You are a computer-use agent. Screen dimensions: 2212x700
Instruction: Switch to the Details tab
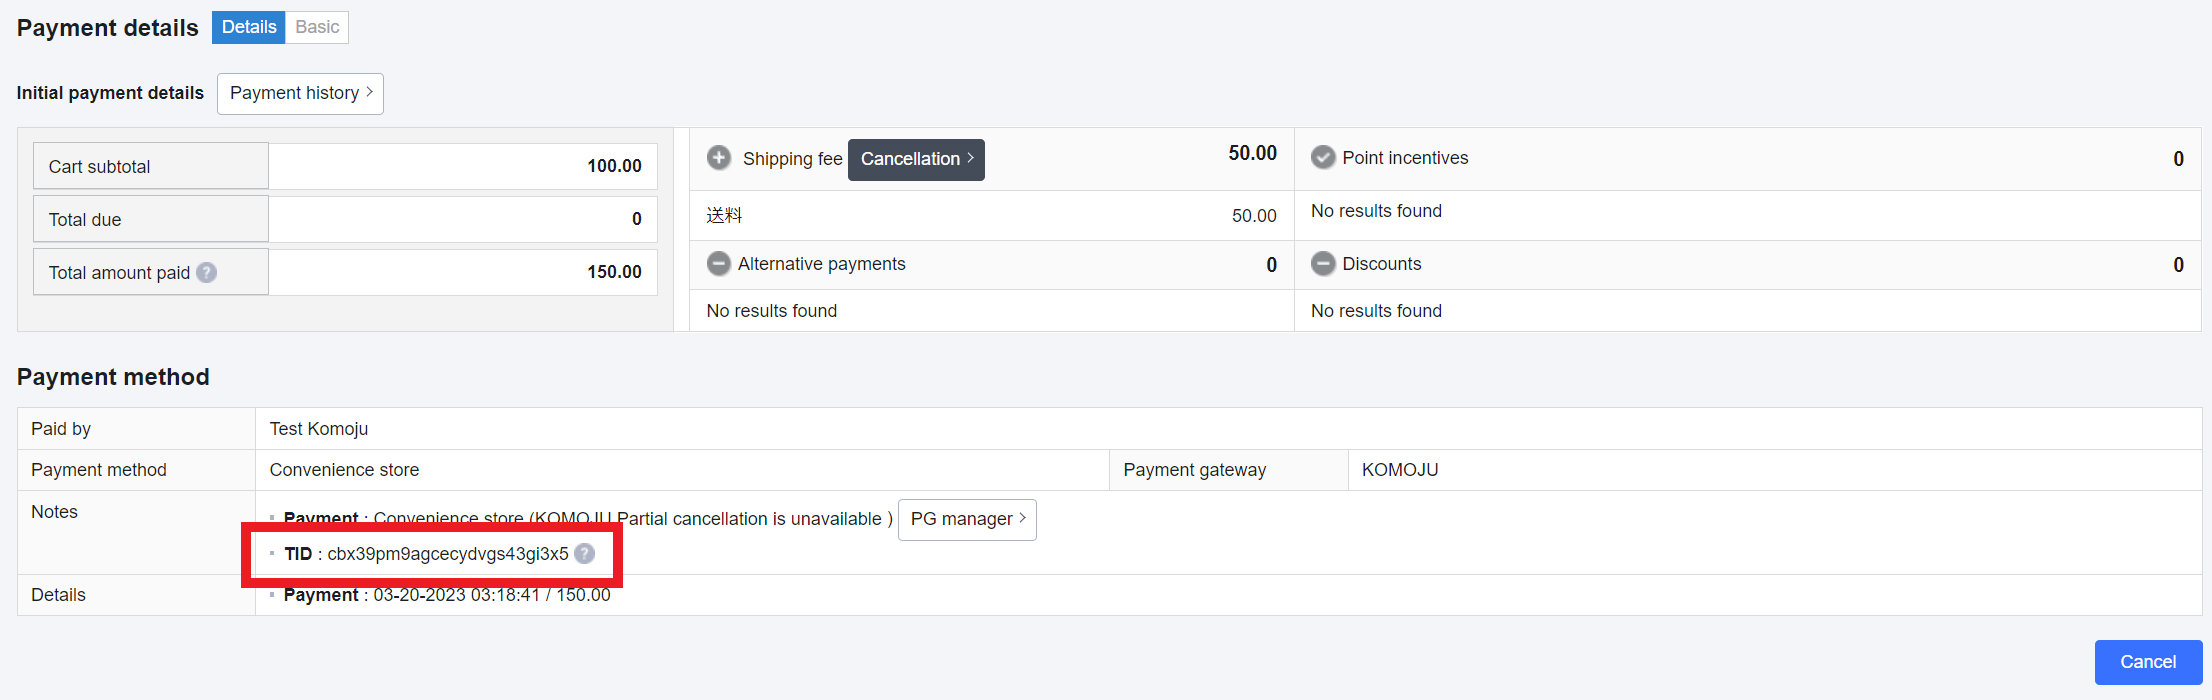(x=248, y=27)
